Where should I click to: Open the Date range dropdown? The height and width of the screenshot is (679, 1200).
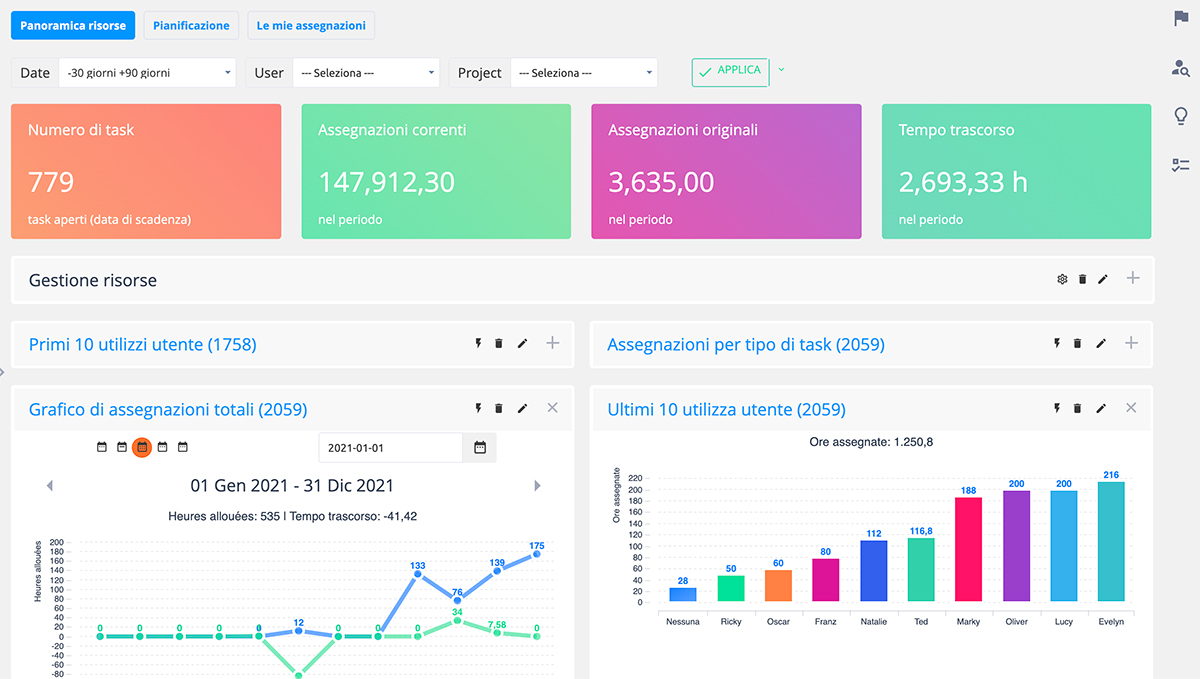point(147,72)
